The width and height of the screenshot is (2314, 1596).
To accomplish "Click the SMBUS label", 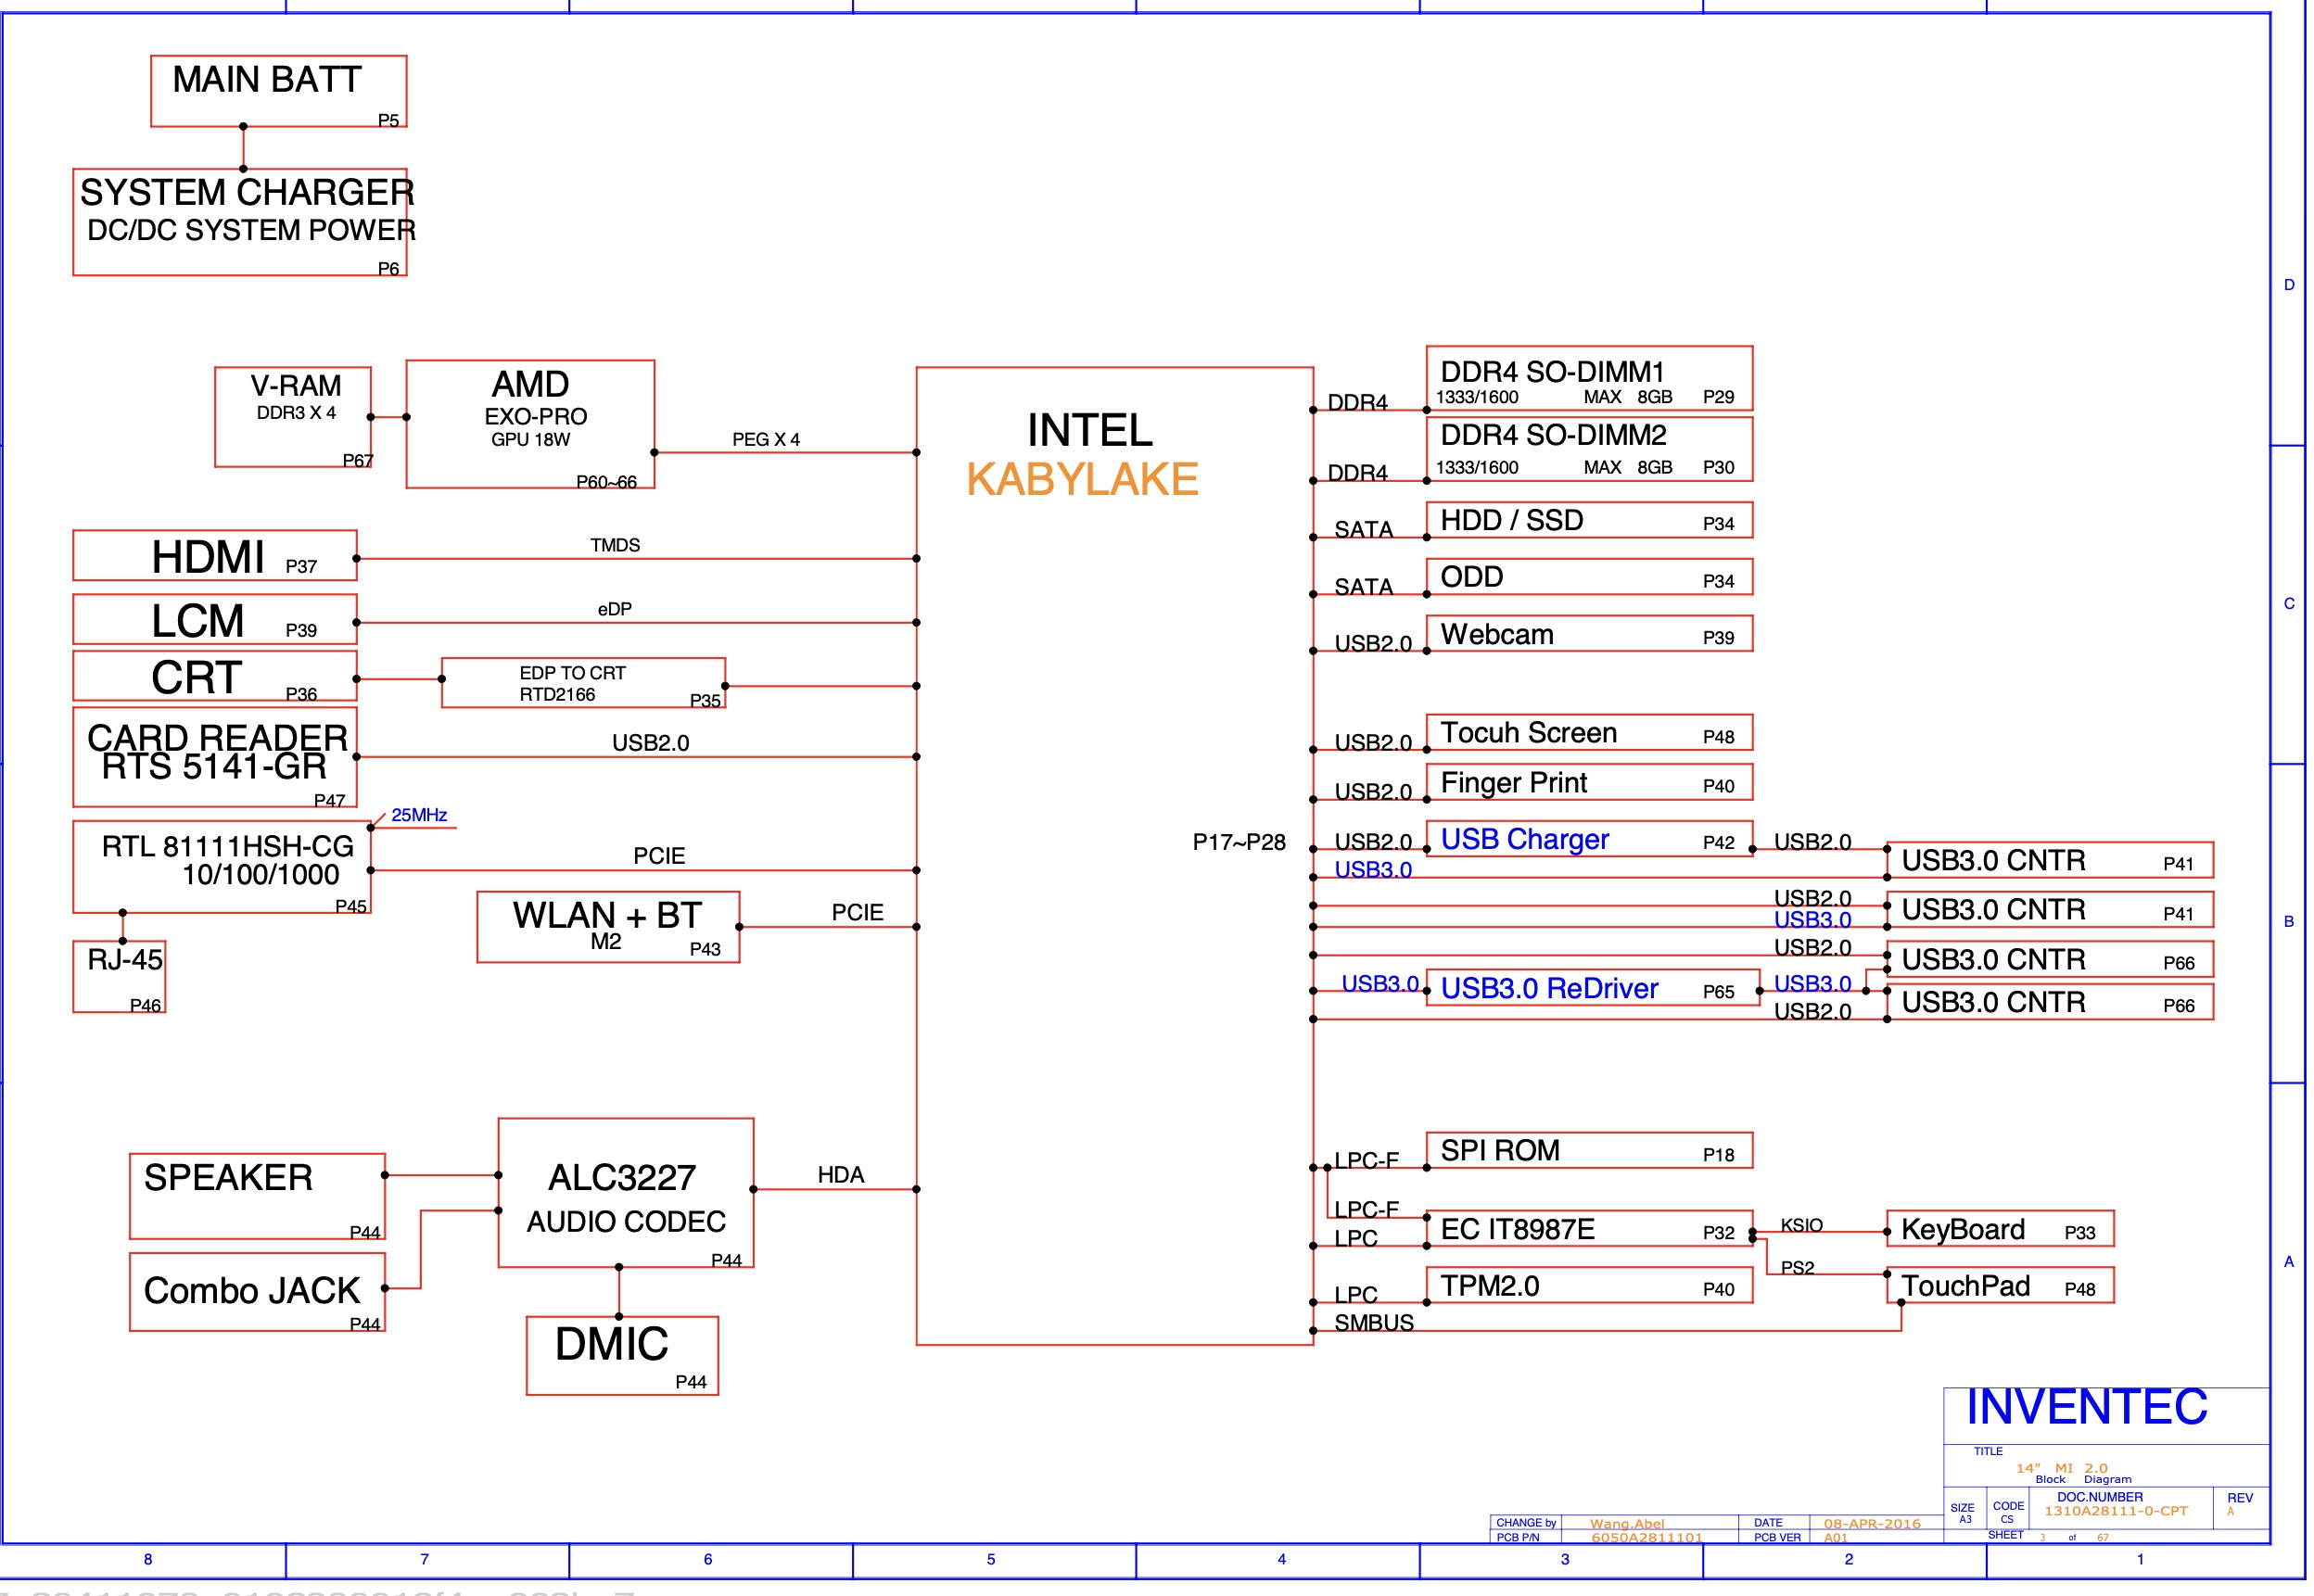I will pyautogui.click(x=1374, y=1323).
